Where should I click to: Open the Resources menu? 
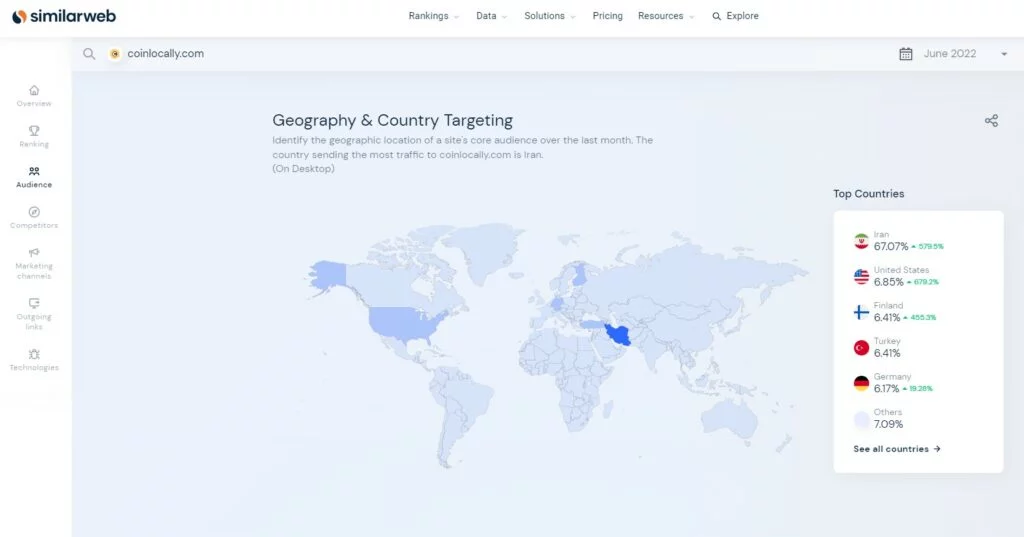pyautogui.click(x=666, y=16)
